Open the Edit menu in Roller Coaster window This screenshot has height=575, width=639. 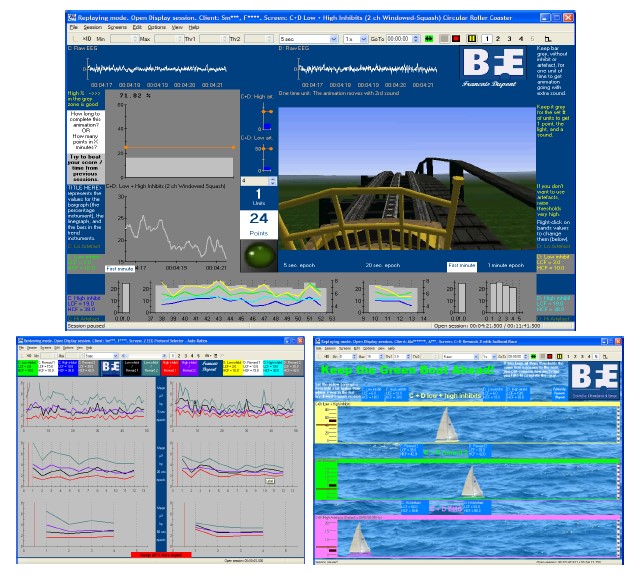click(137, 27)
